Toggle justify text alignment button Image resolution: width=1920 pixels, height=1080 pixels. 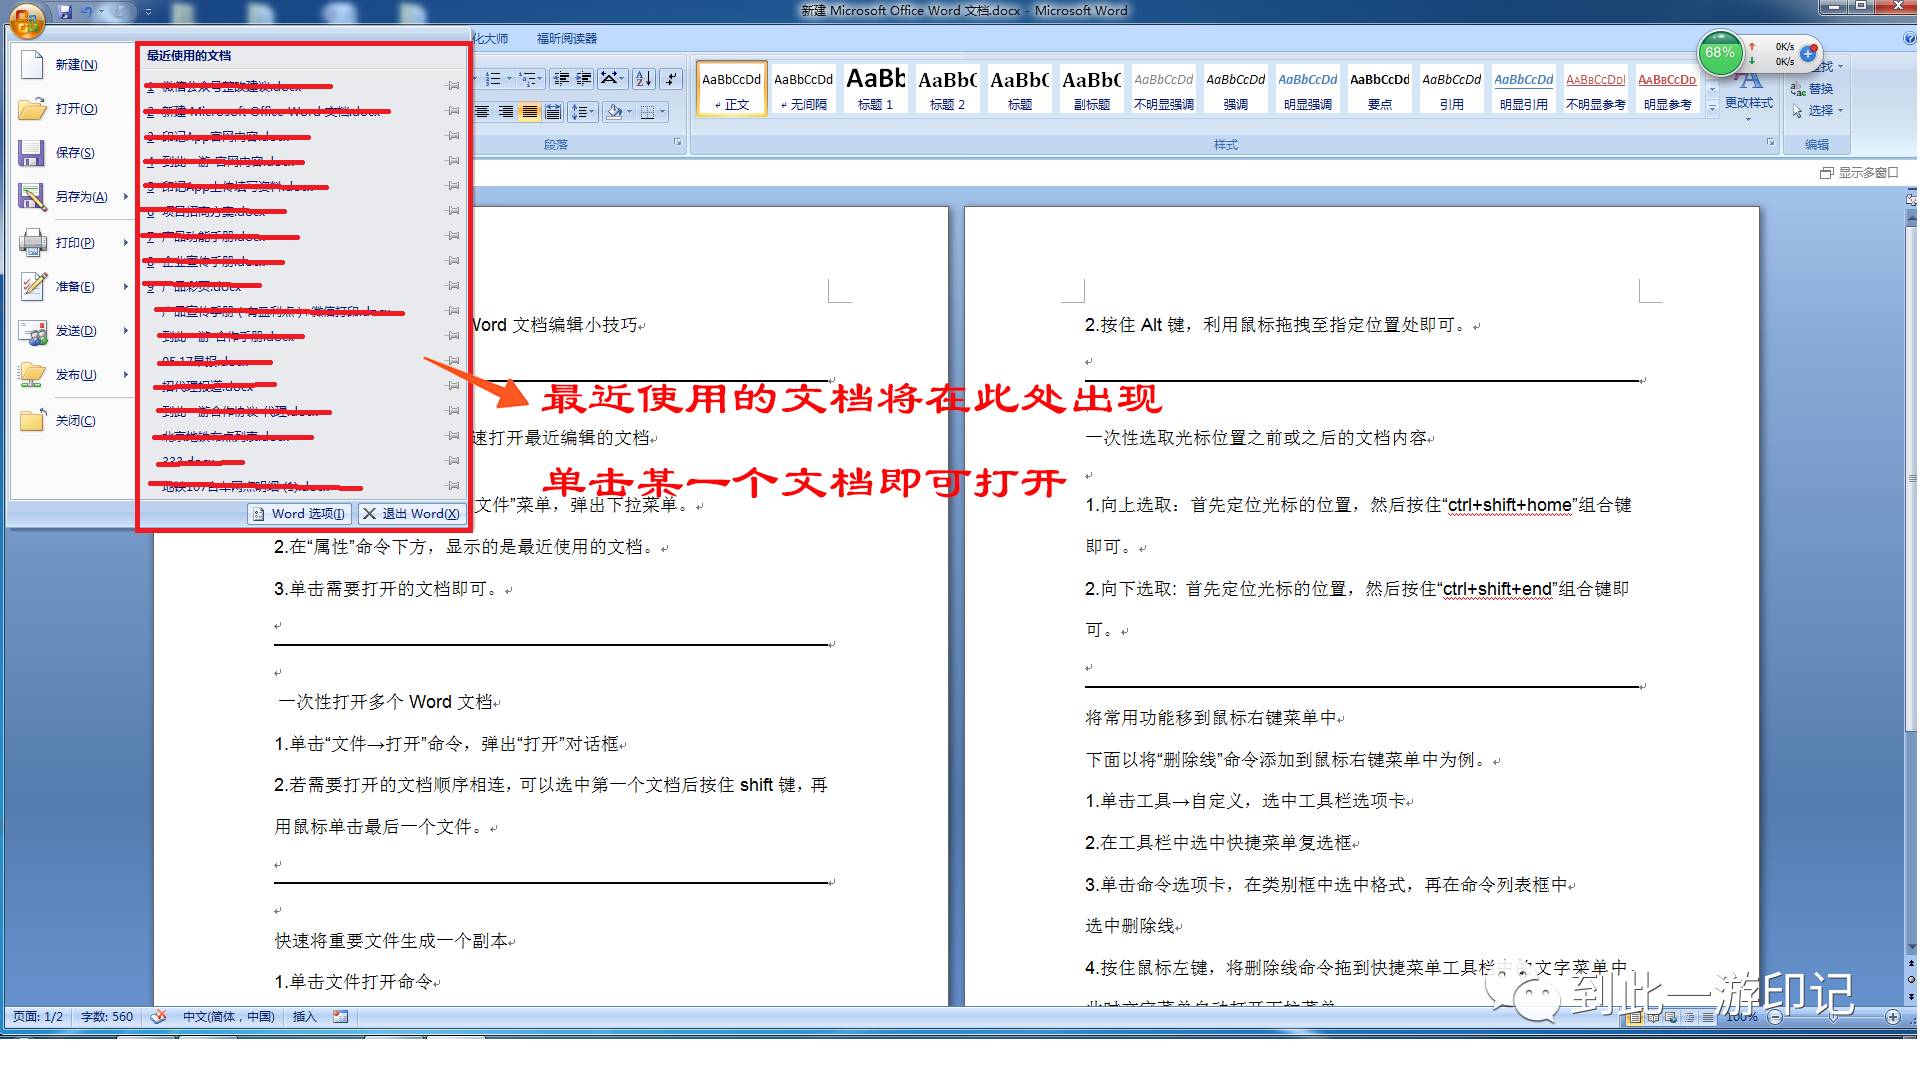pos(529,112)
